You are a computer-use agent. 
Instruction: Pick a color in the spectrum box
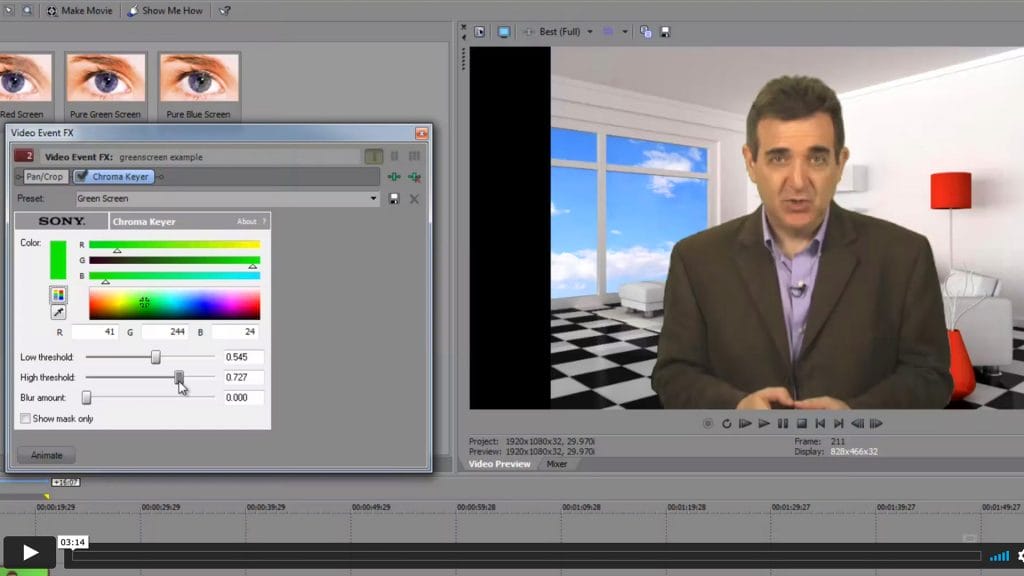point(174,304)
